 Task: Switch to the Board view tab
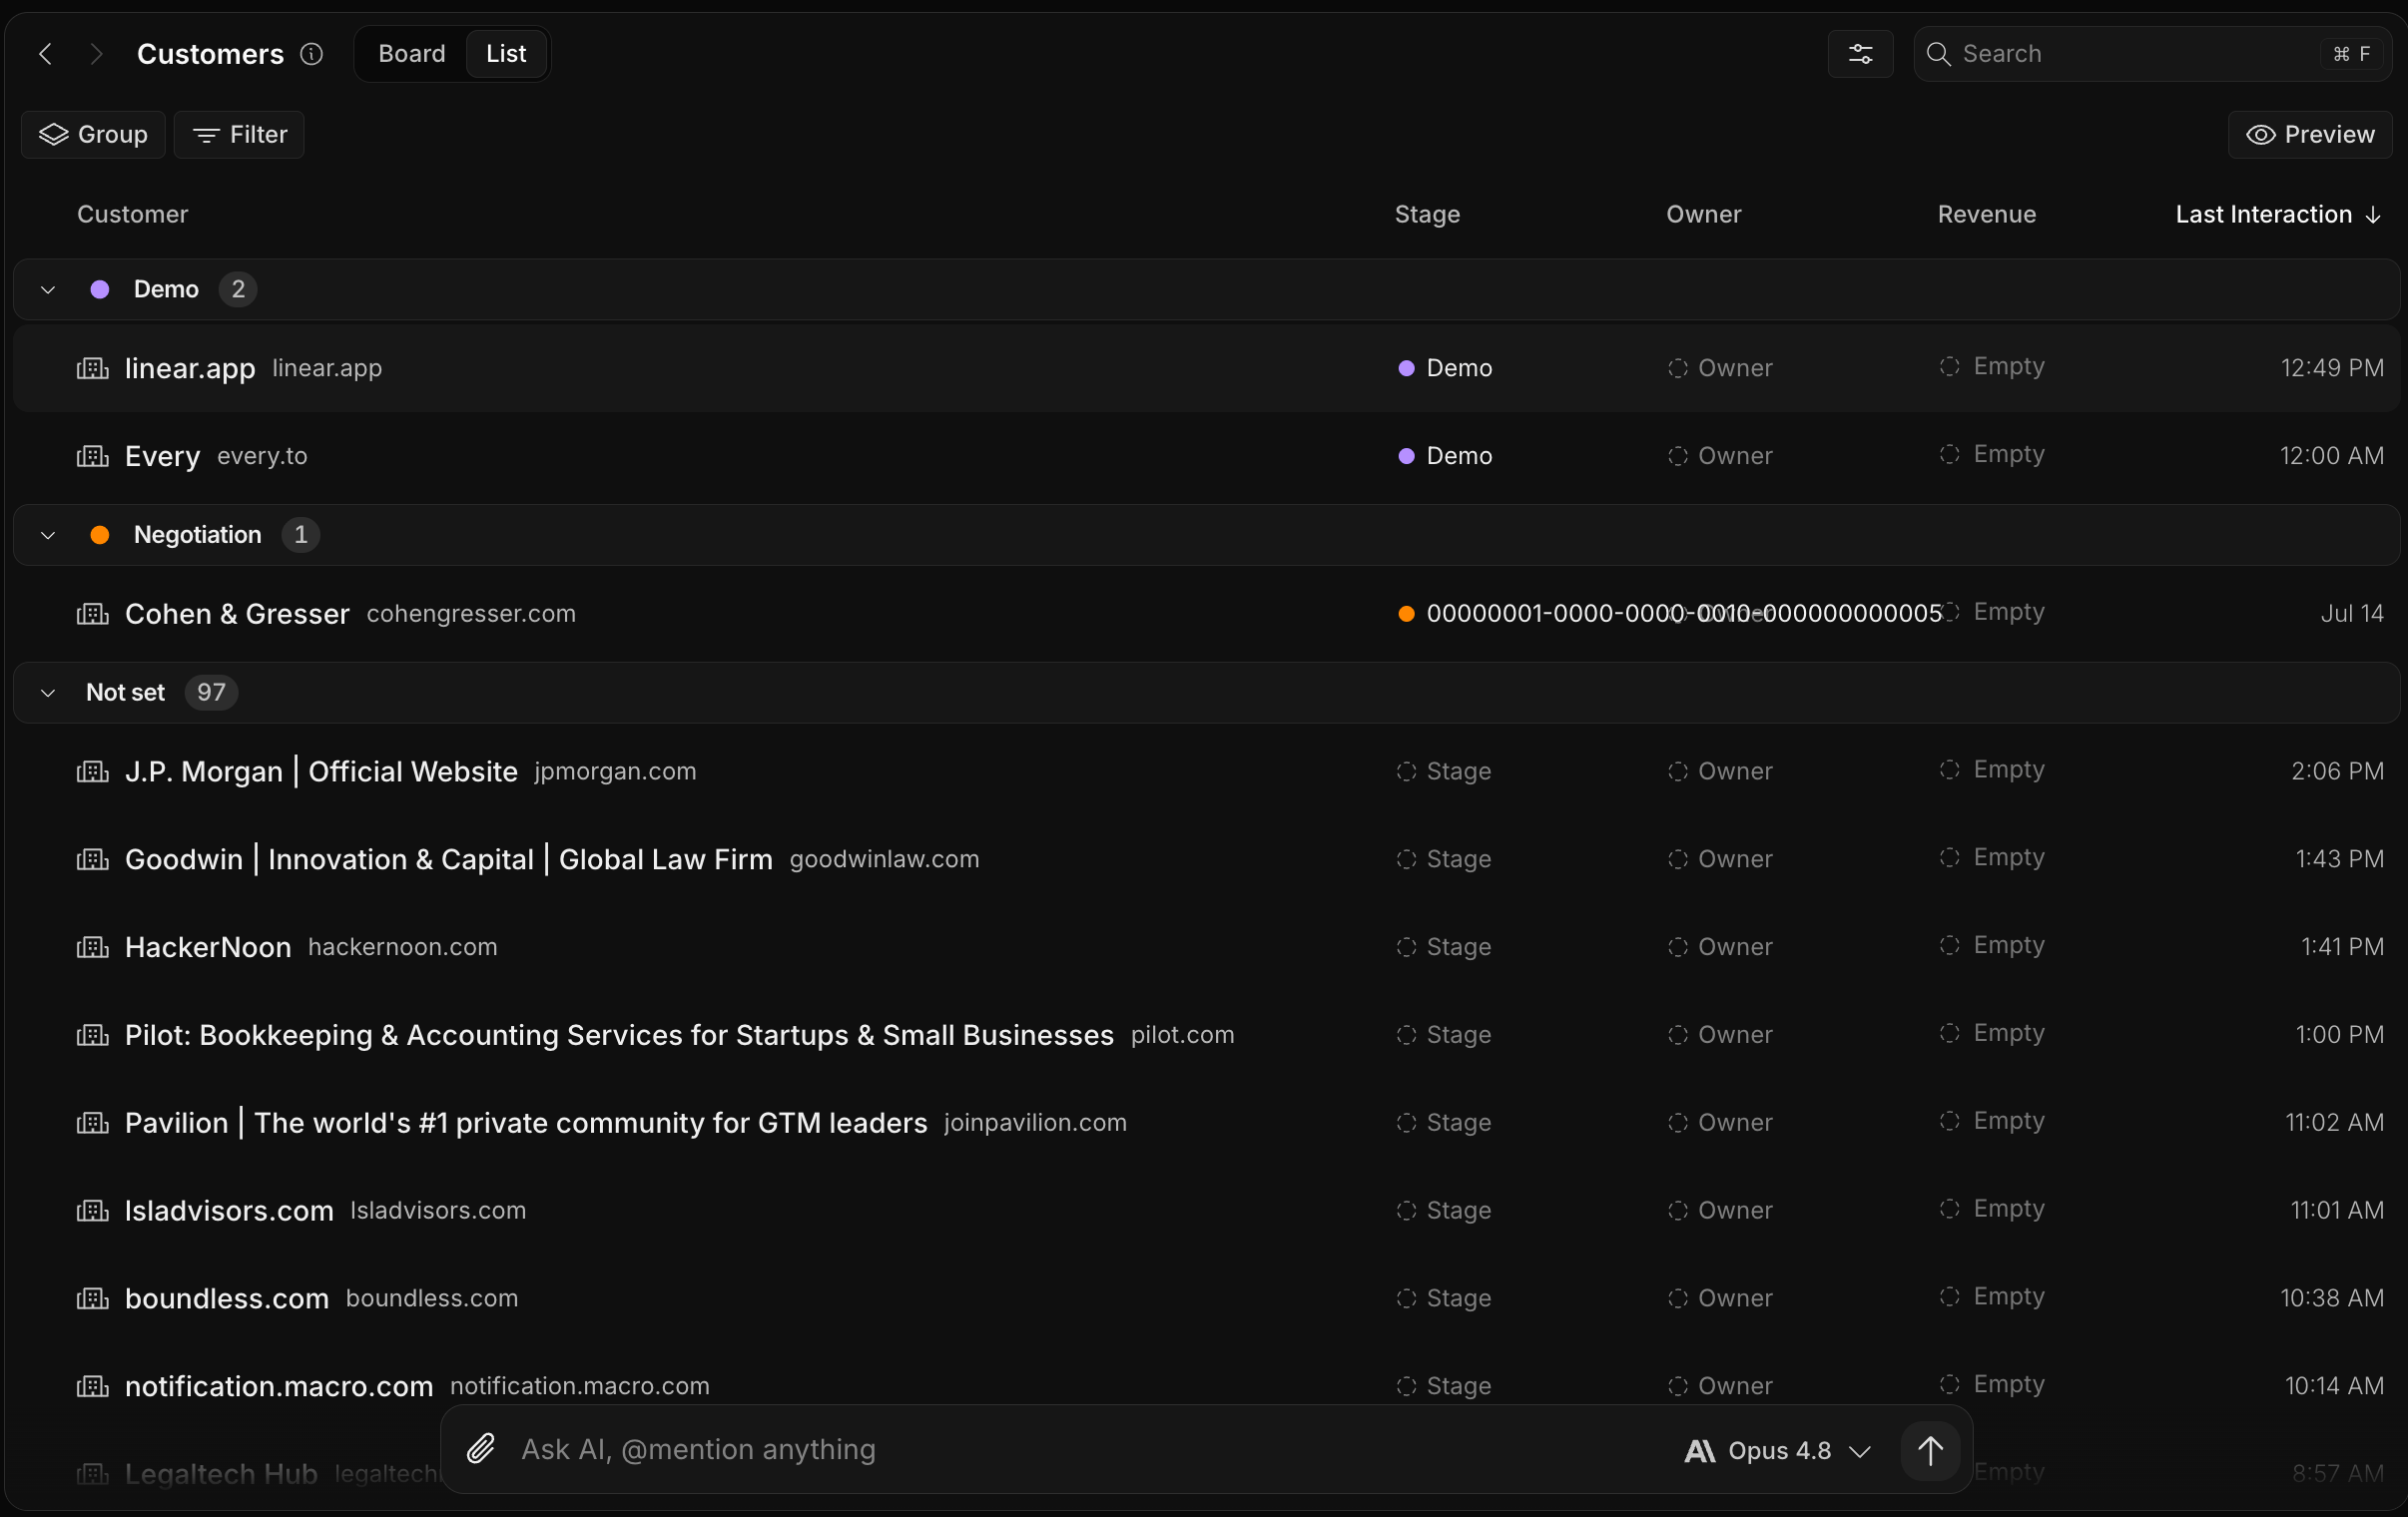coord(412,54)
